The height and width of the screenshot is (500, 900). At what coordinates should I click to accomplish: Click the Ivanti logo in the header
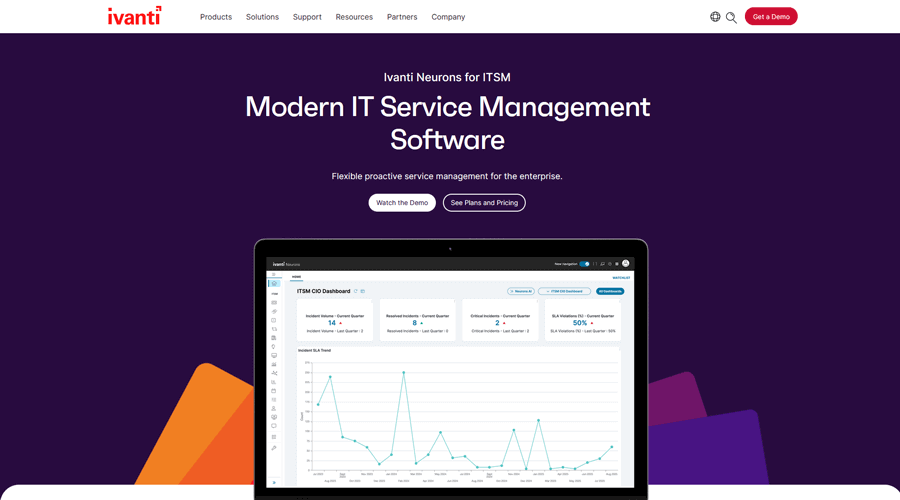click(x=135, y=16)
